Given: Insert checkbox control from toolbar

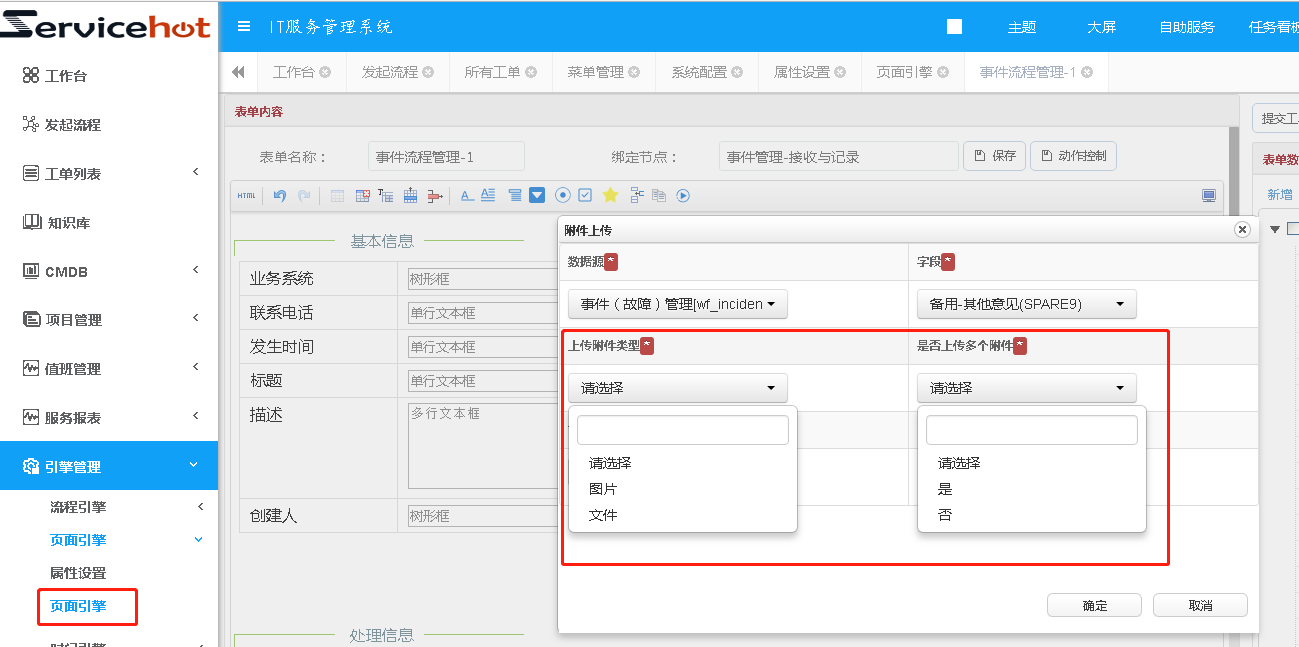Looking at the screenshot, I should click(586, 196).
